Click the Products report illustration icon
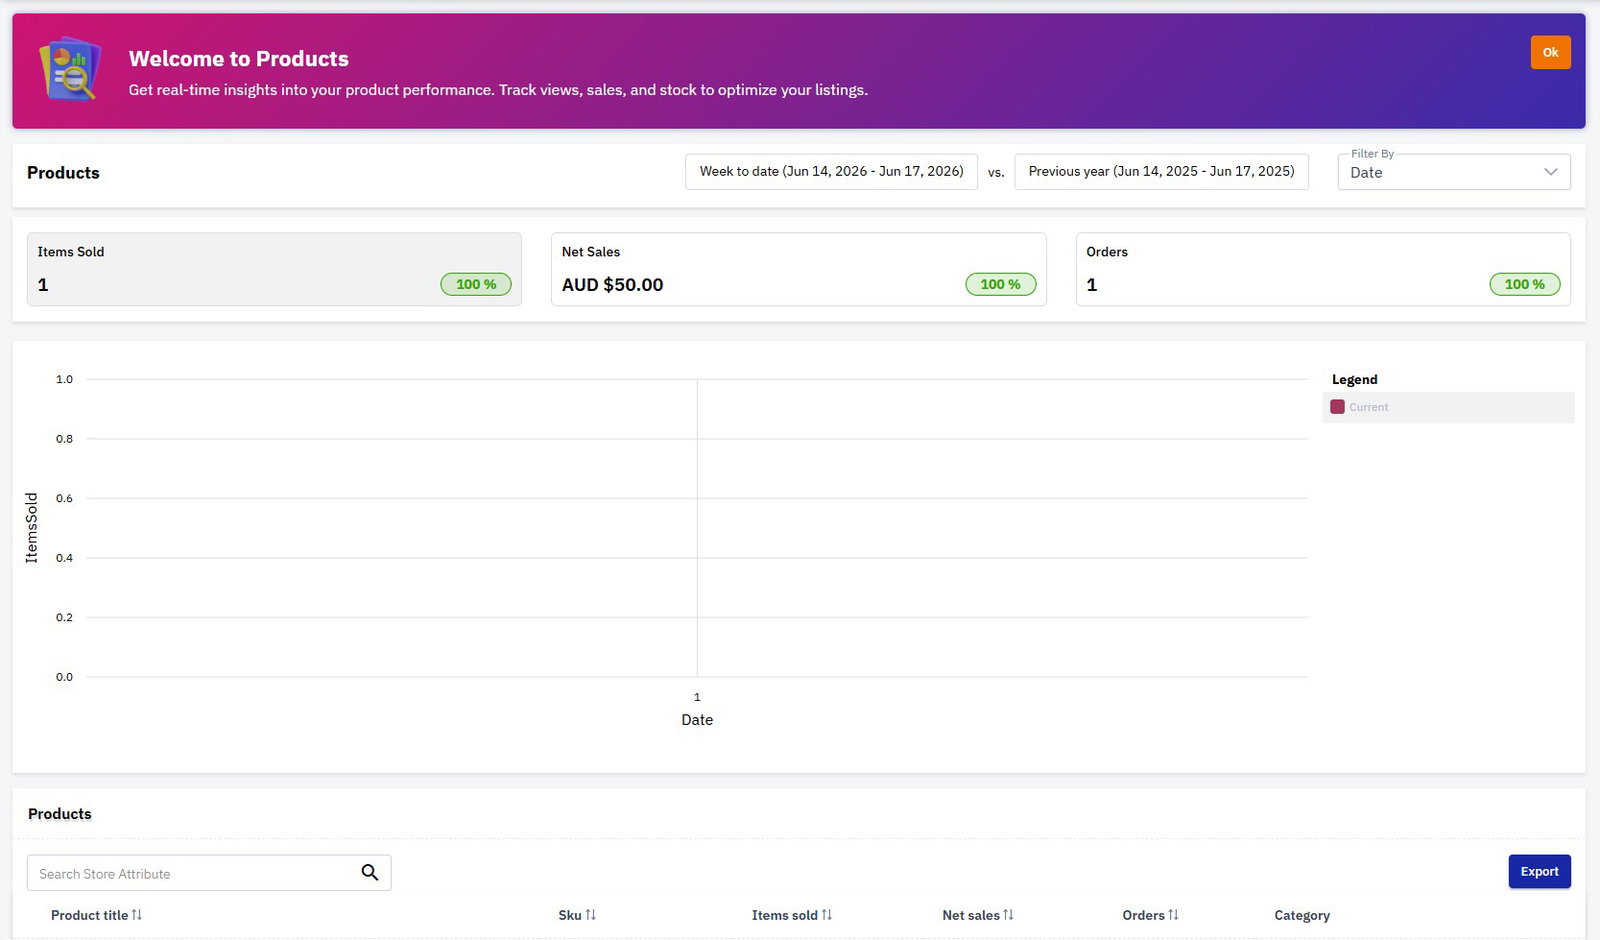 pos(70,69)
